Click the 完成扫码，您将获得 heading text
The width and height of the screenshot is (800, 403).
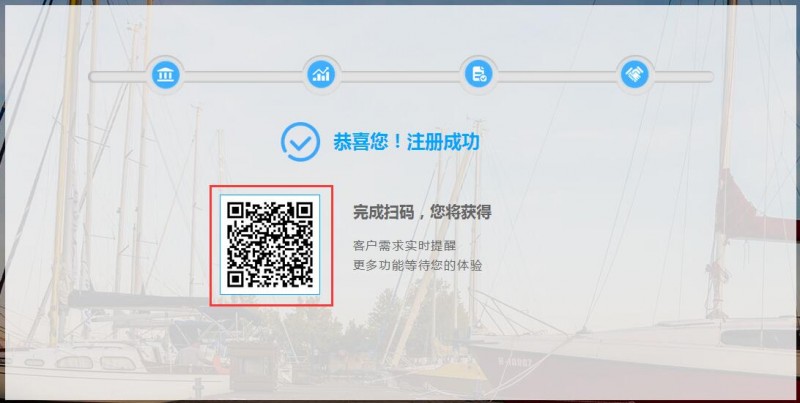[422, 212]
